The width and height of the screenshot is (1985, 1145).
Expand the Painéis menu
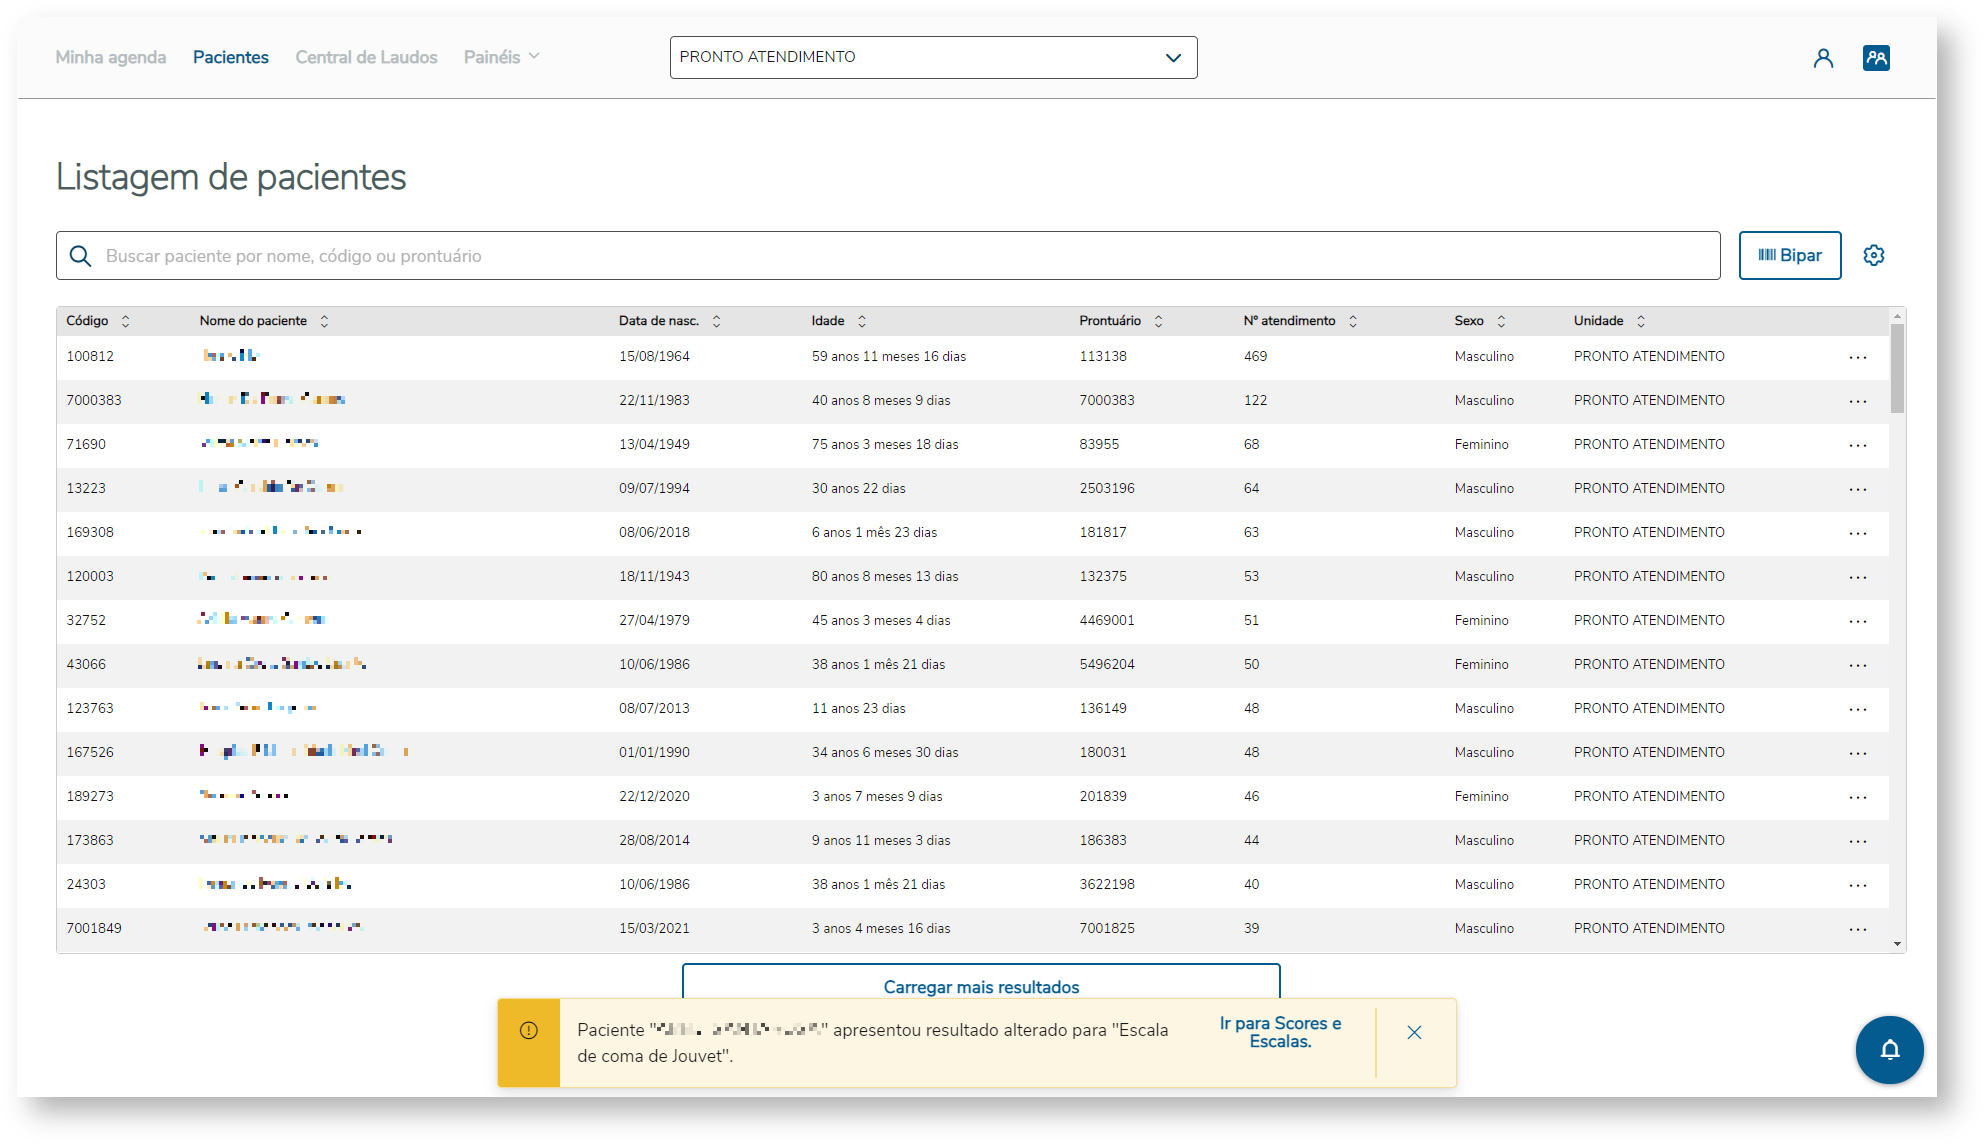click(x=501, y=57)
